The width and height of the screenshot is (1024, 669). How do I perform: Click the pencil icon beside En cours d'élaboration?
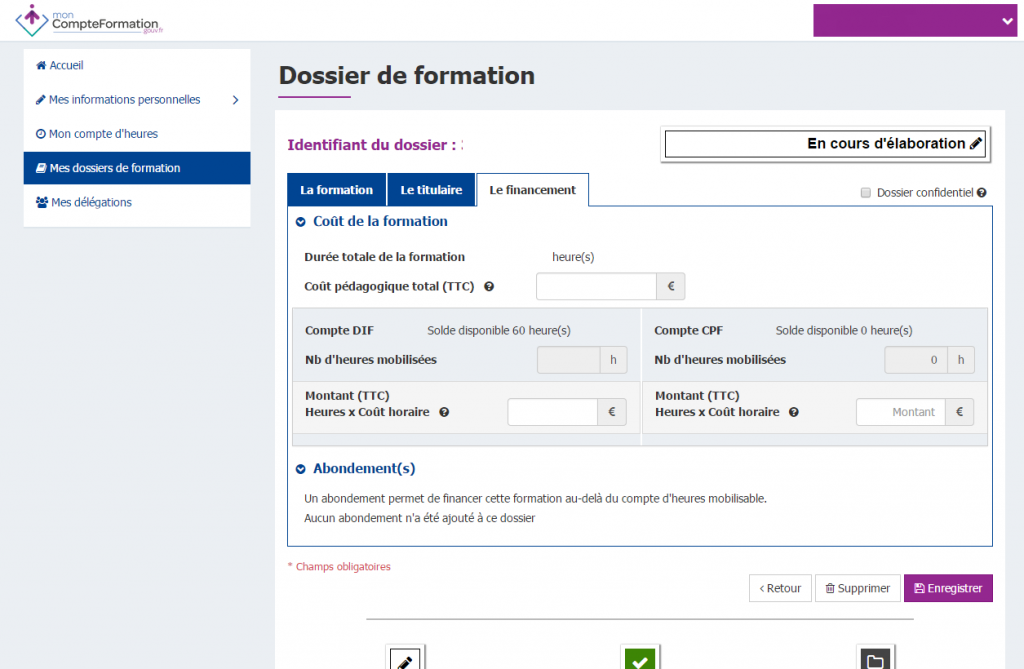click(976, 144)
